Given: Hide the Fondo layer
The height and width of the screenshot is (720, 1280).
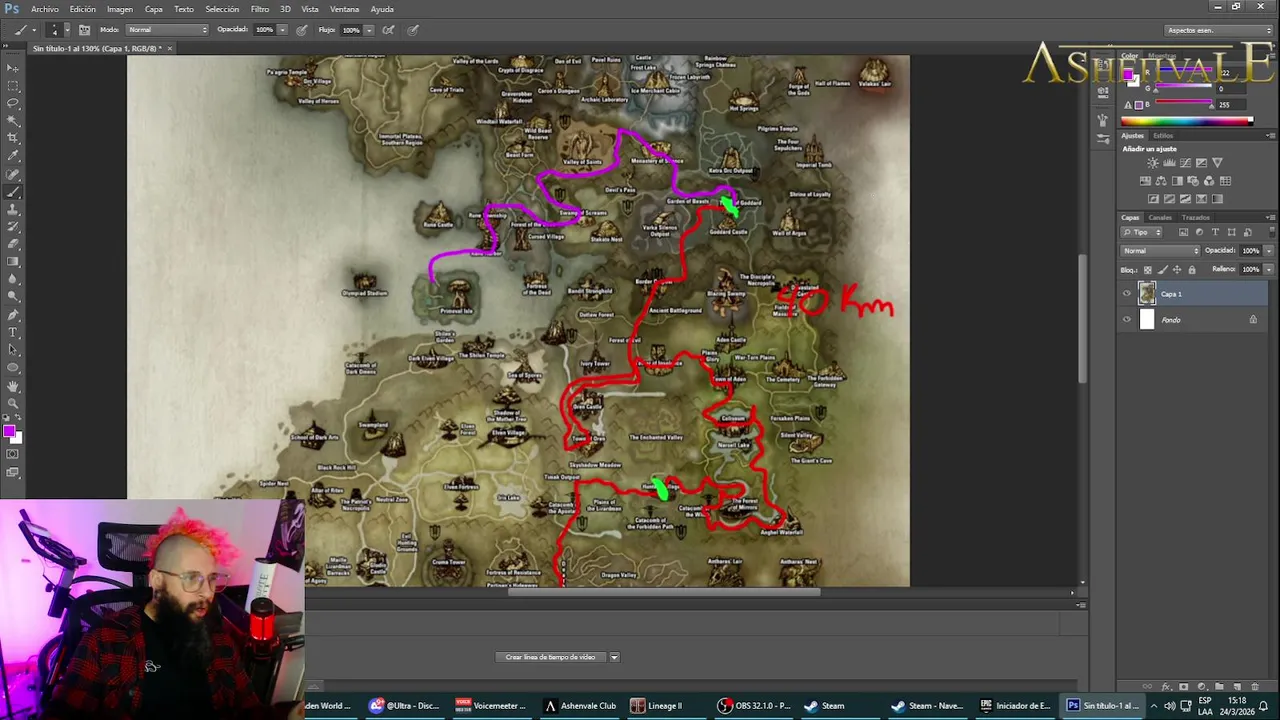Looking at the screenshot, I should tap(1127, 320).
